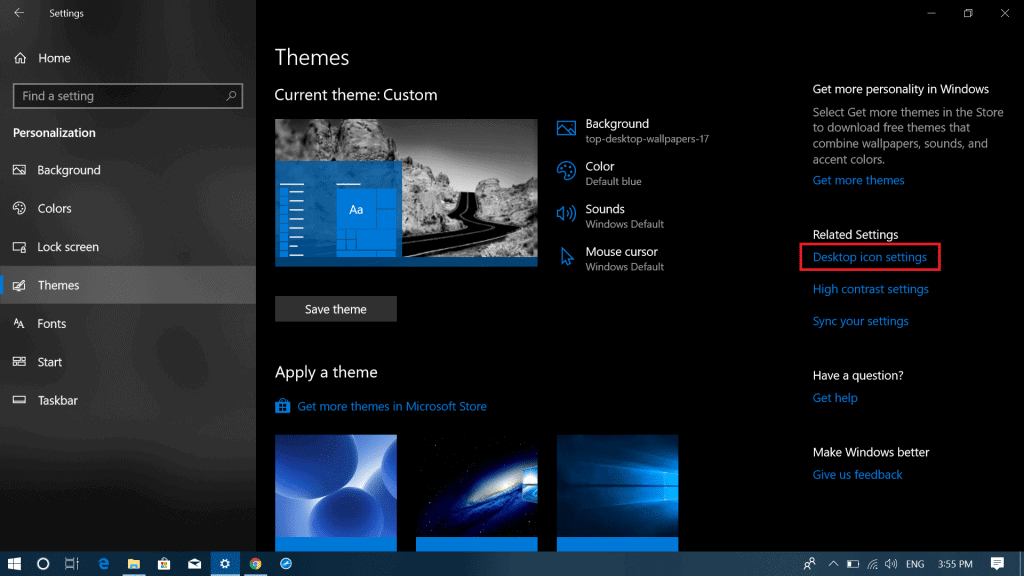This screenshot has width=1024, height=576.
Task: Click the Microsoft Store bag icon
Action: (x=282, y=406)
